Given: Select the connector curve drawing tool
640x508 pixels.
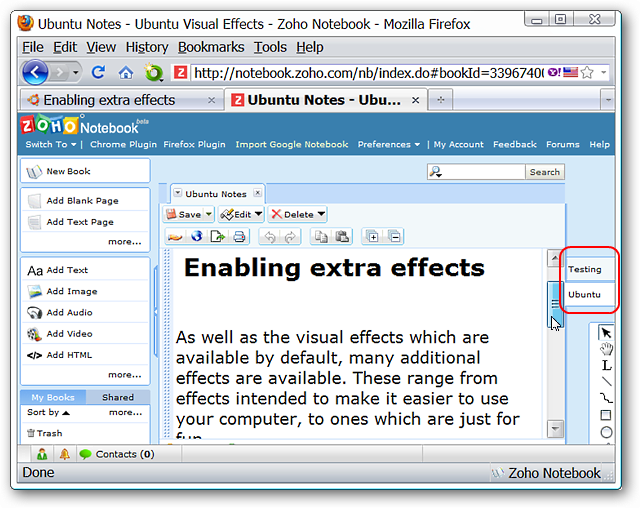Looking at the screenshot, I should click(x=607, y=398).
